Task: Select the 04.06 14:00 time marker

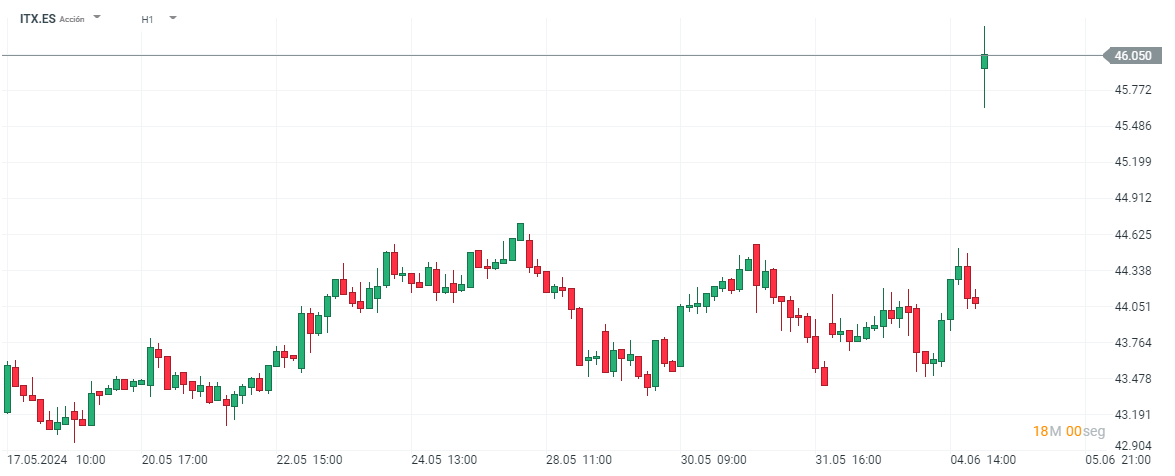Action: (984, 460)
